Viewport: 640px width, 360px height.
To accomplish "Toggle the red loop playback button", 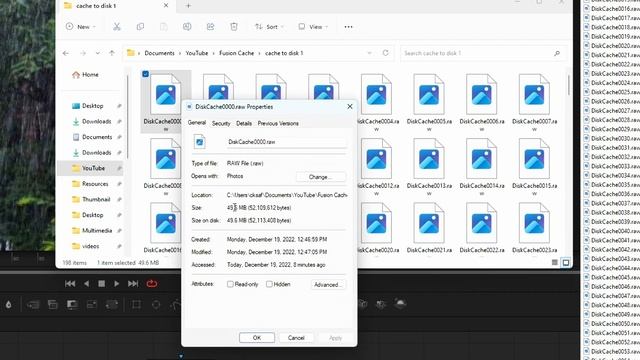I will coord(151,284).
